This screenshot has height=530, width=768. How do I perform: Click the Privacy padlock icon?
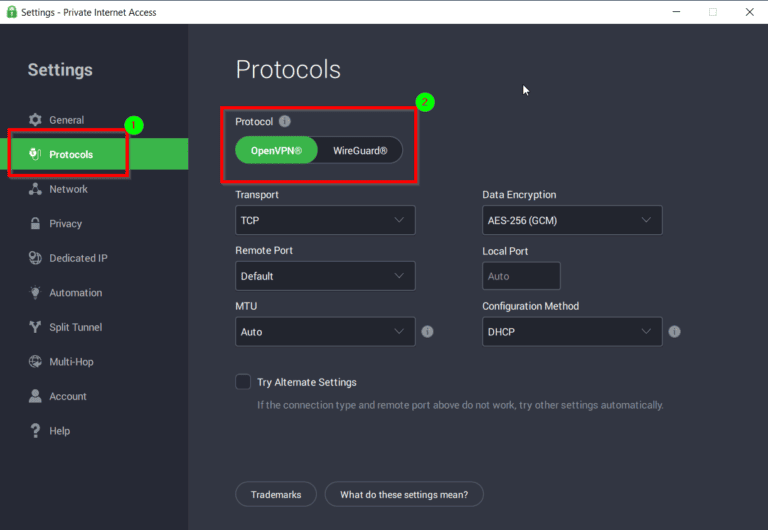35,224
